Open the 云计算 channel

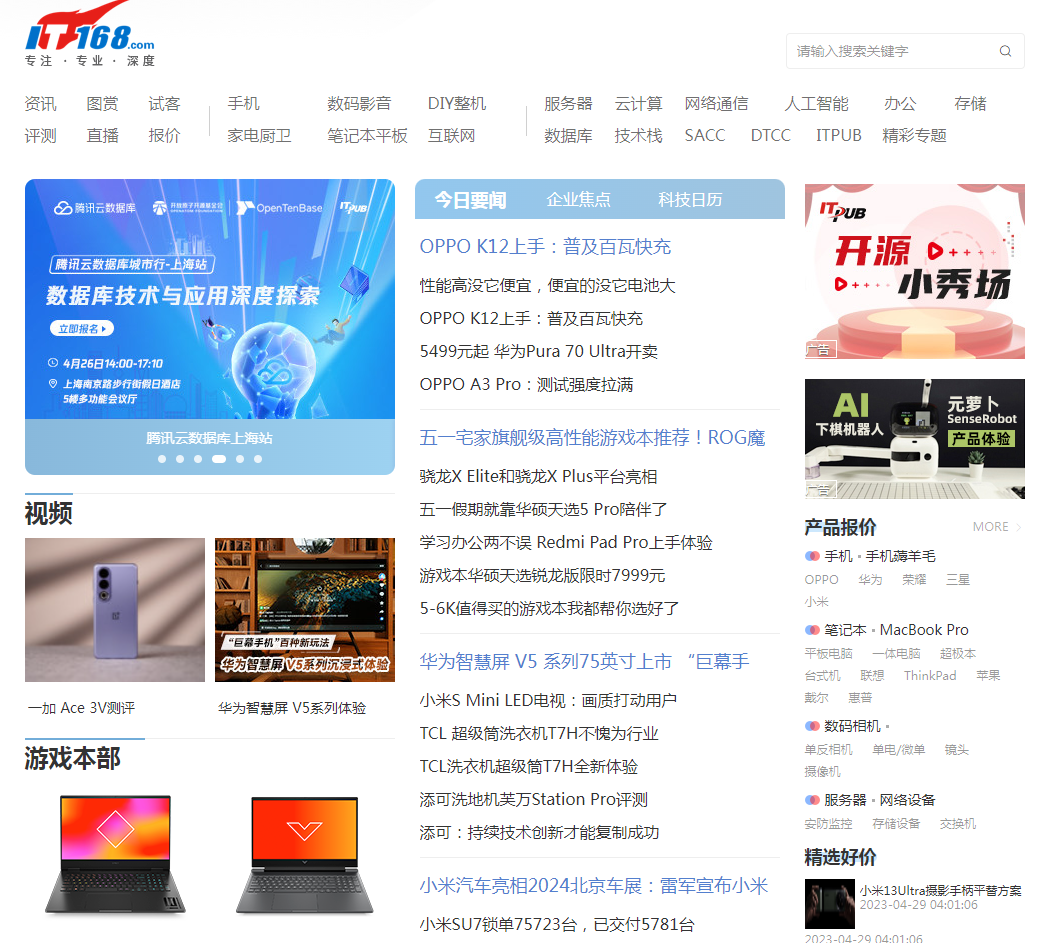[638, 103]
